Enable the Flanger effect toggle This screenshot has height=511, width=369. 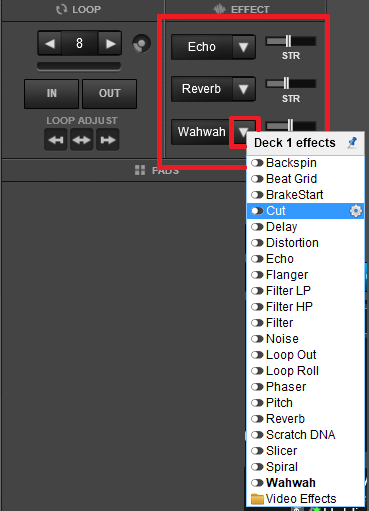click(257, 275)
